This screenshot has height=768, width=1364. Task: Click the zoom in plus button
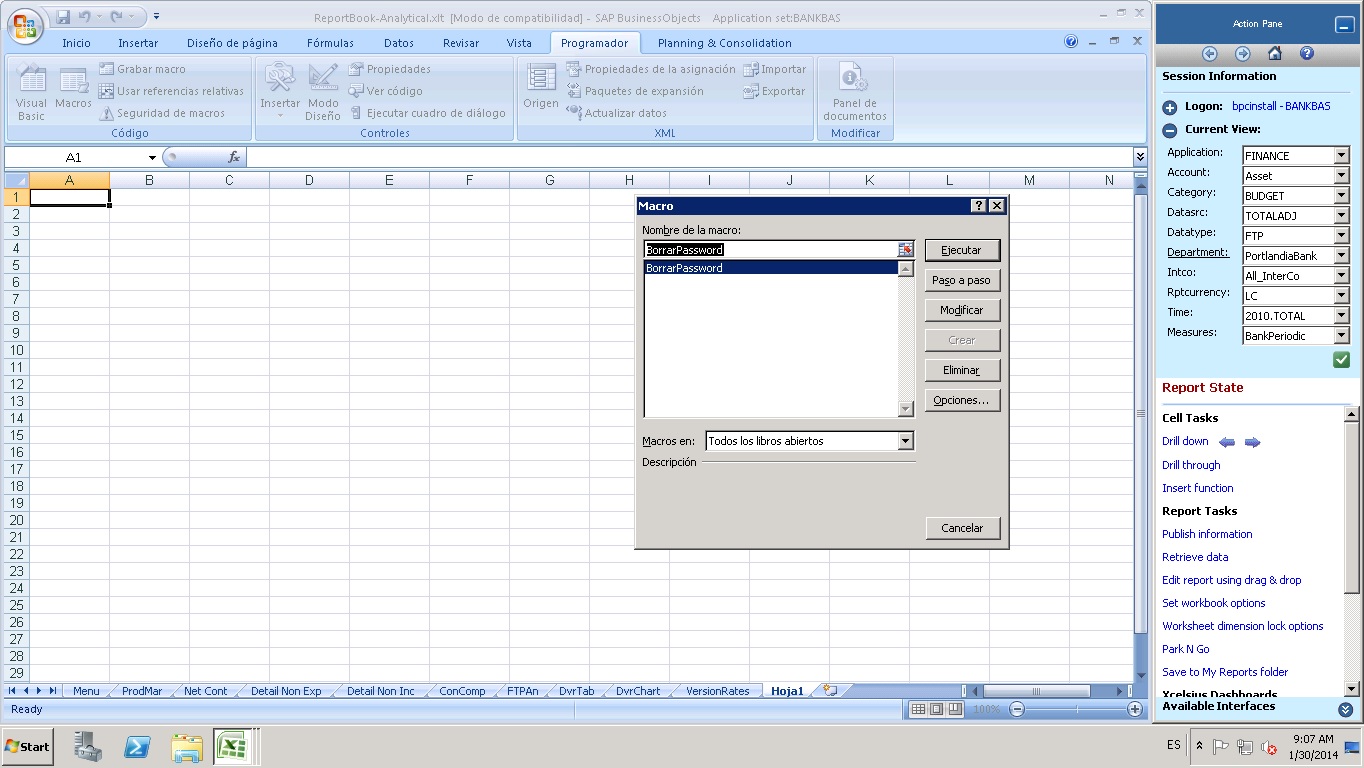click(x=1134, y=709)
